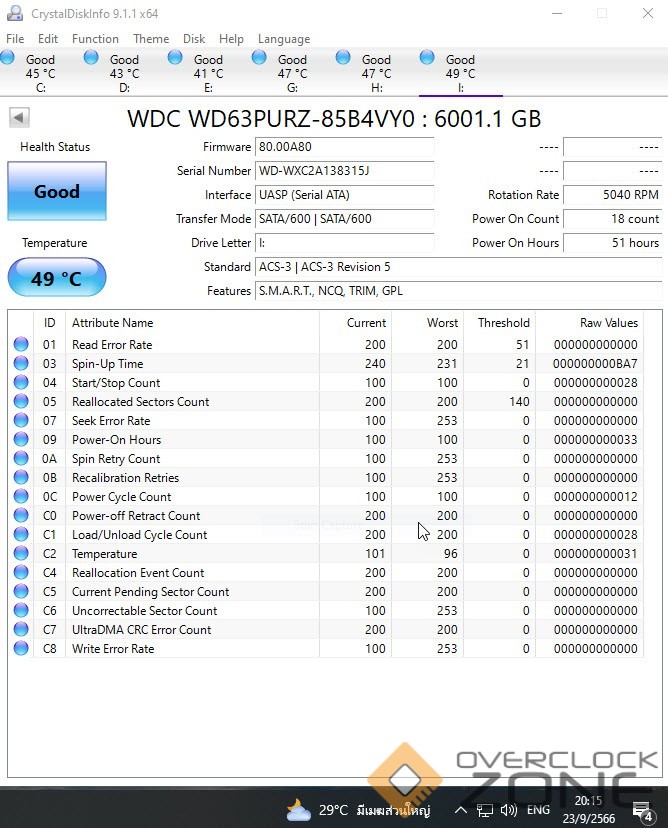
Task: Click the Features field
Action: pos(458,290)
